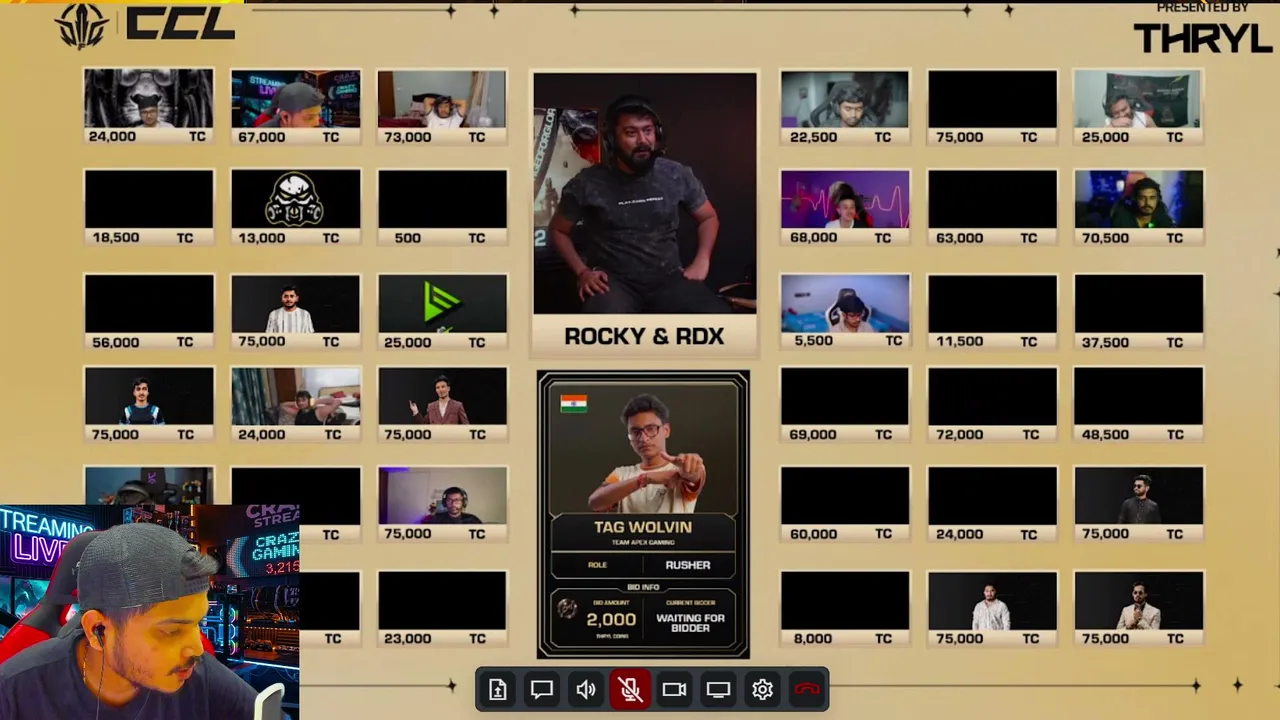This screenshot has height=720, width=1280.
Task: Hang up the call
Action: click(807, 689)
